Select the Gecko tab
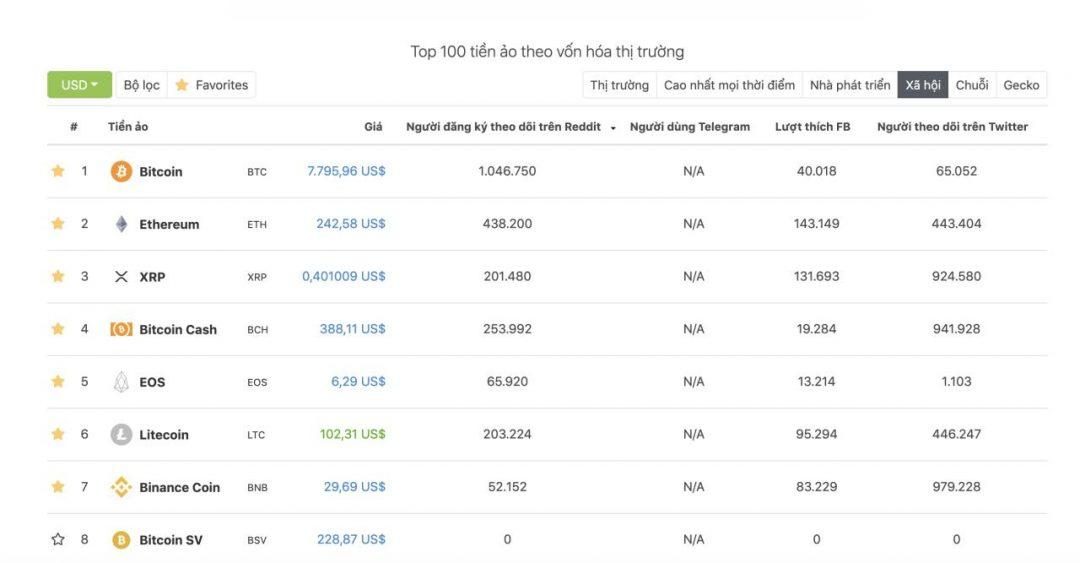Viewport: 1080px width, 563px height. pyautogui.click(x=1021, y=85)
